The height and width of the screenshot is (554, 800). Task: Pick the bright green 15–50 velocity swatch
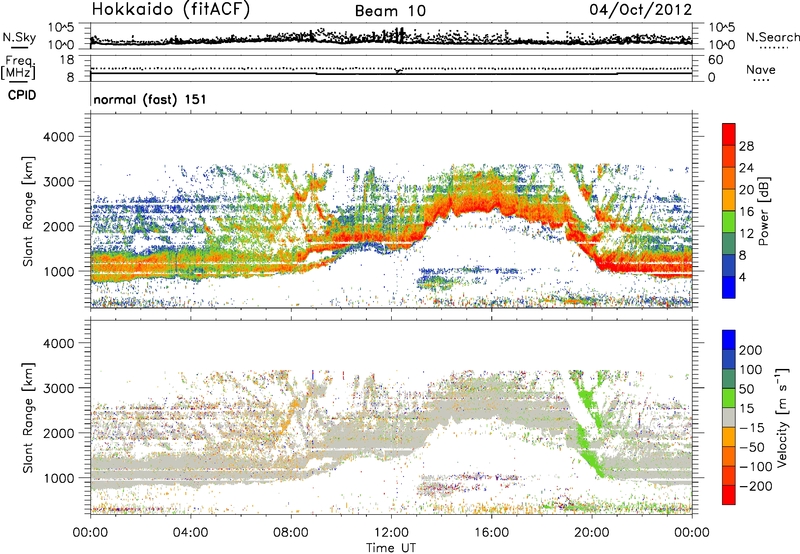coord(729,398)
